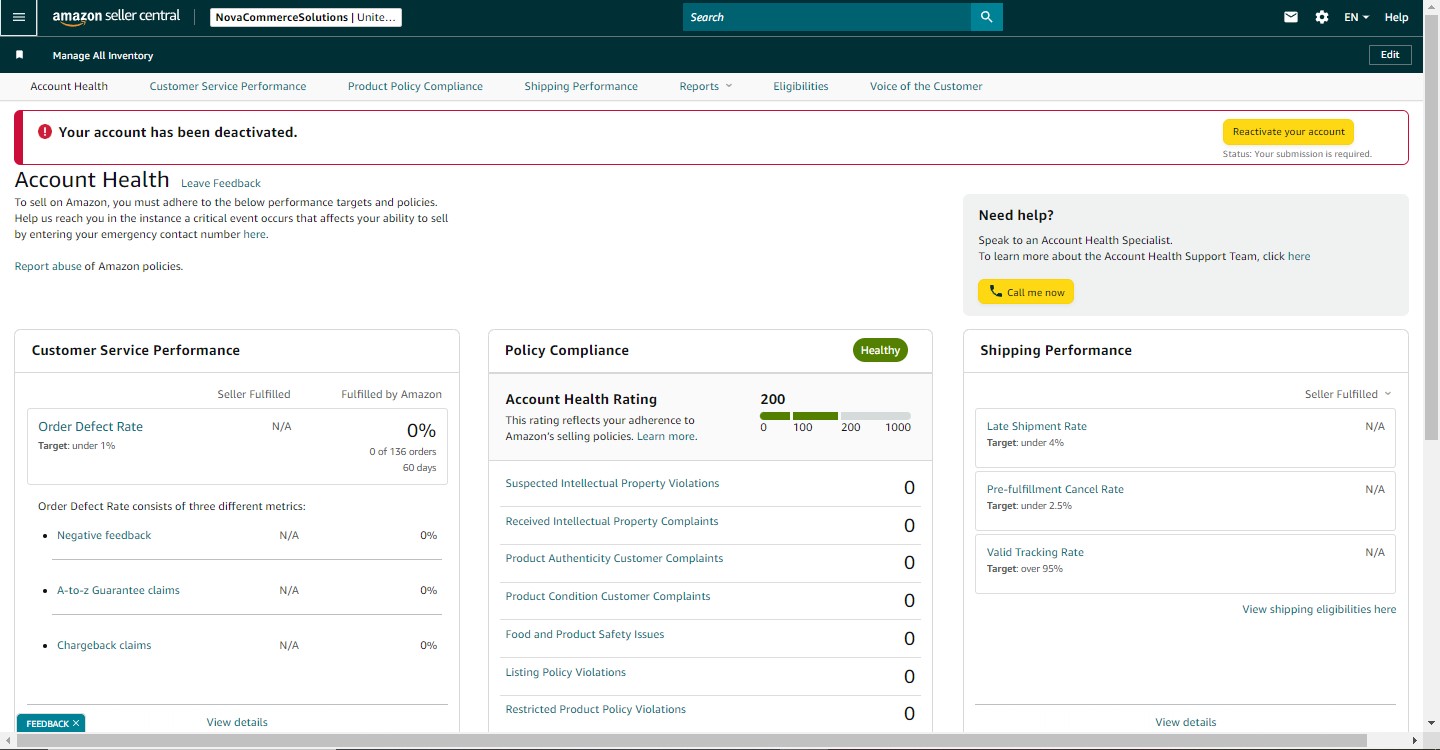The width and height of the screenshot is (1440, 750).
Task: Open Pre-fulfillment Cancel Rate link
Action: tap(1055, 489)
